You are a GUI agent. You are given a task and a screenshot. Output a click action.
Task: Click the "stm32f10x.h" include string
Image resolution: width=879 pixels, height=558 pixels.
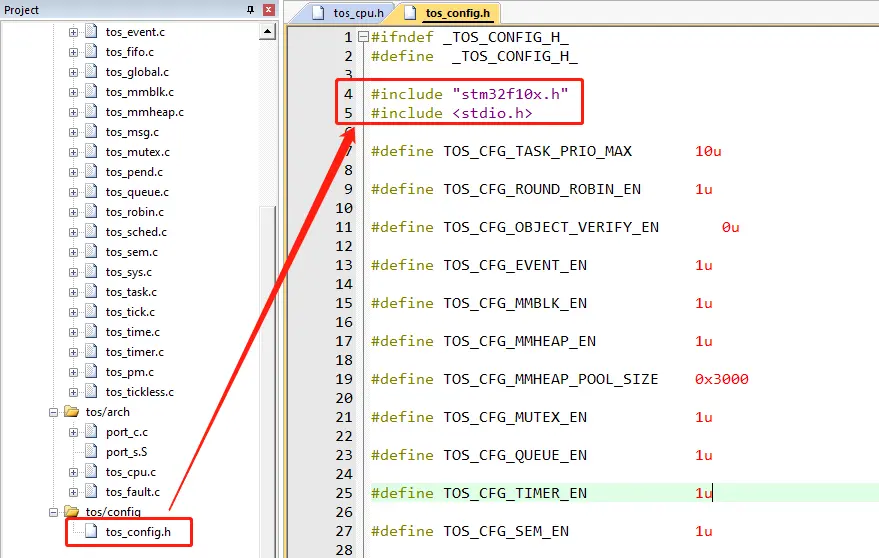click(510, 94)
